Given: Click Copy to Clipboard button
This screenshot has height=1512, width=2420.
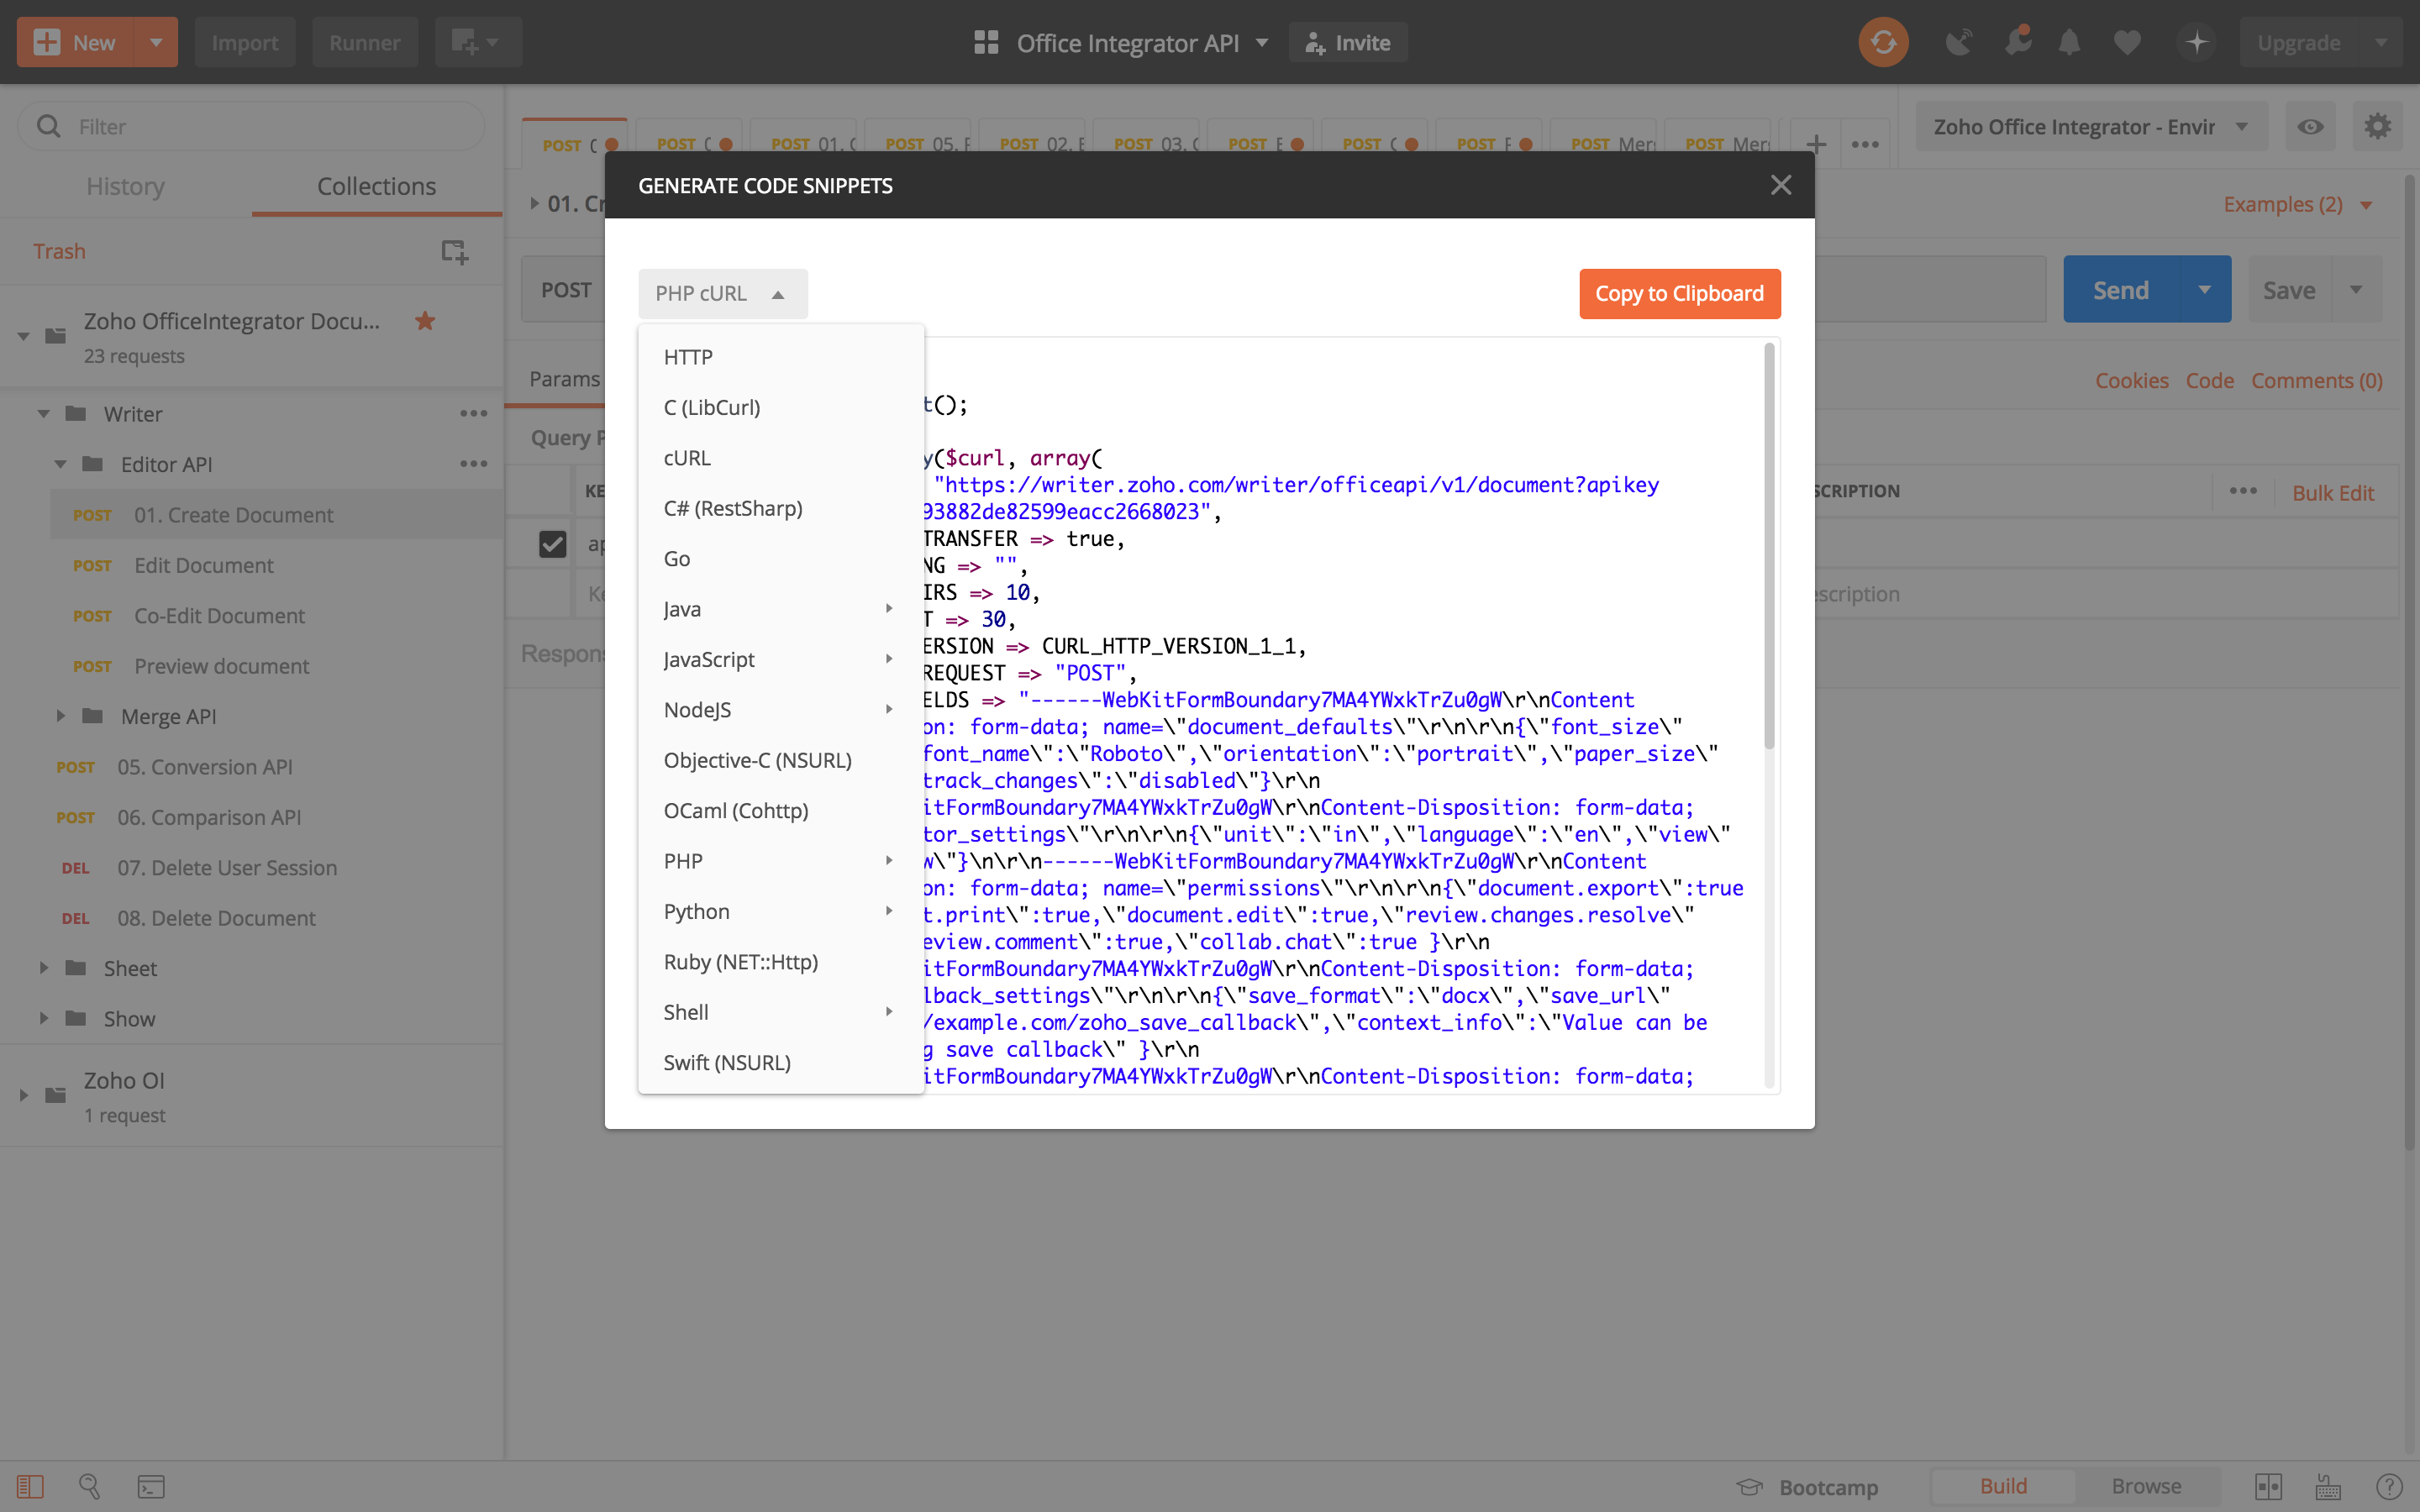Looking at the screenshot, I should click(1679, 294).
